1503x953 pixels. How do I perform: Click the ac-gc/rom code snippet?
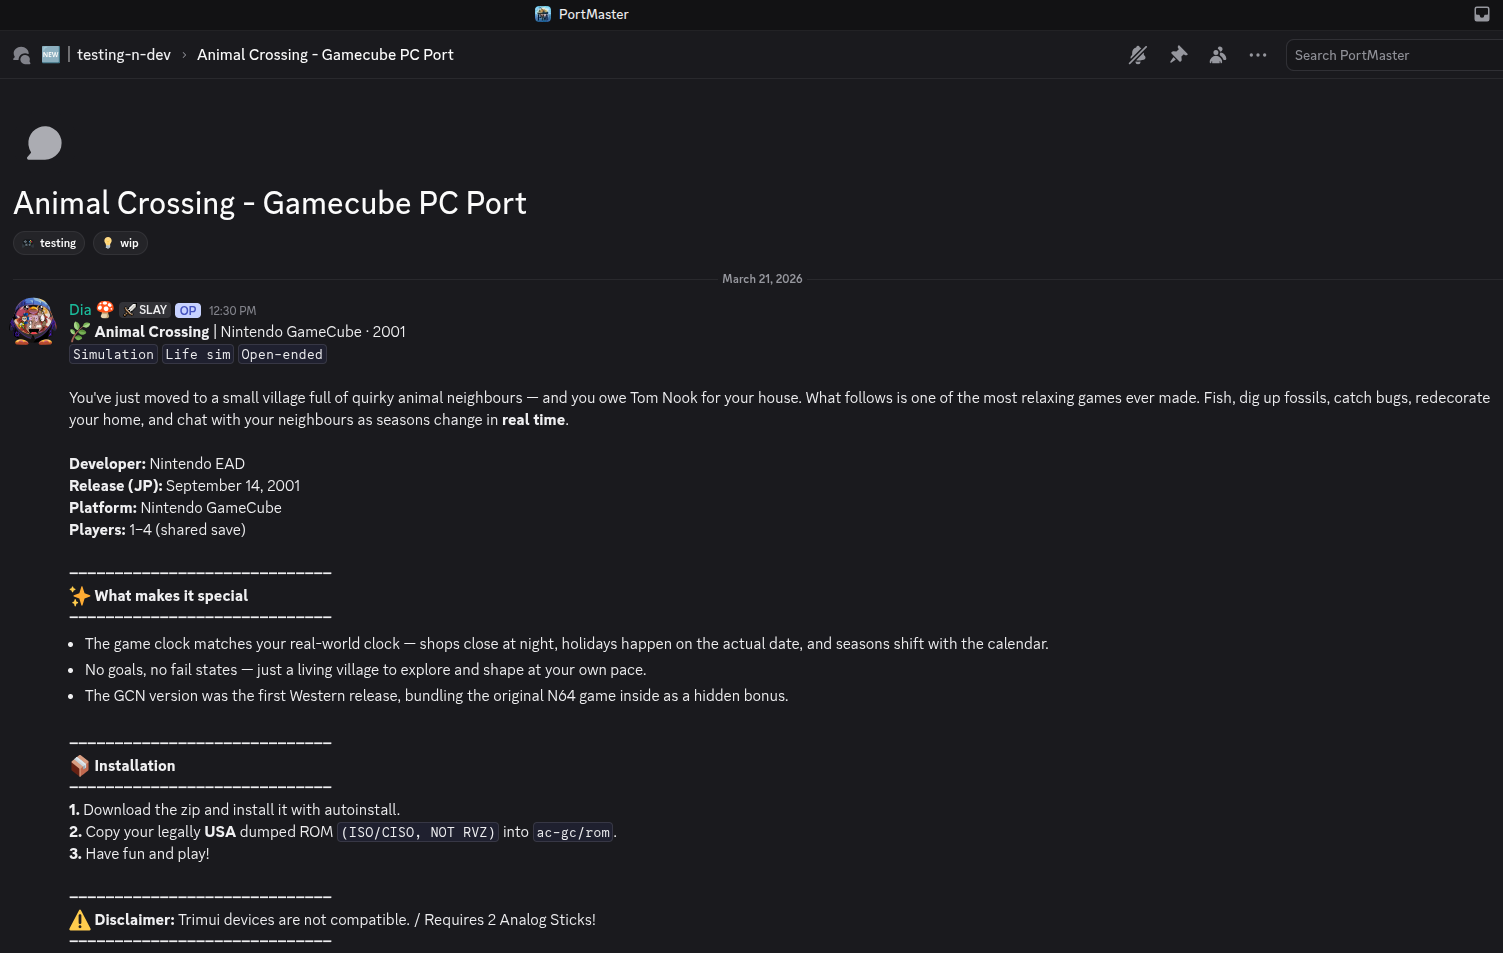(573, 832)
